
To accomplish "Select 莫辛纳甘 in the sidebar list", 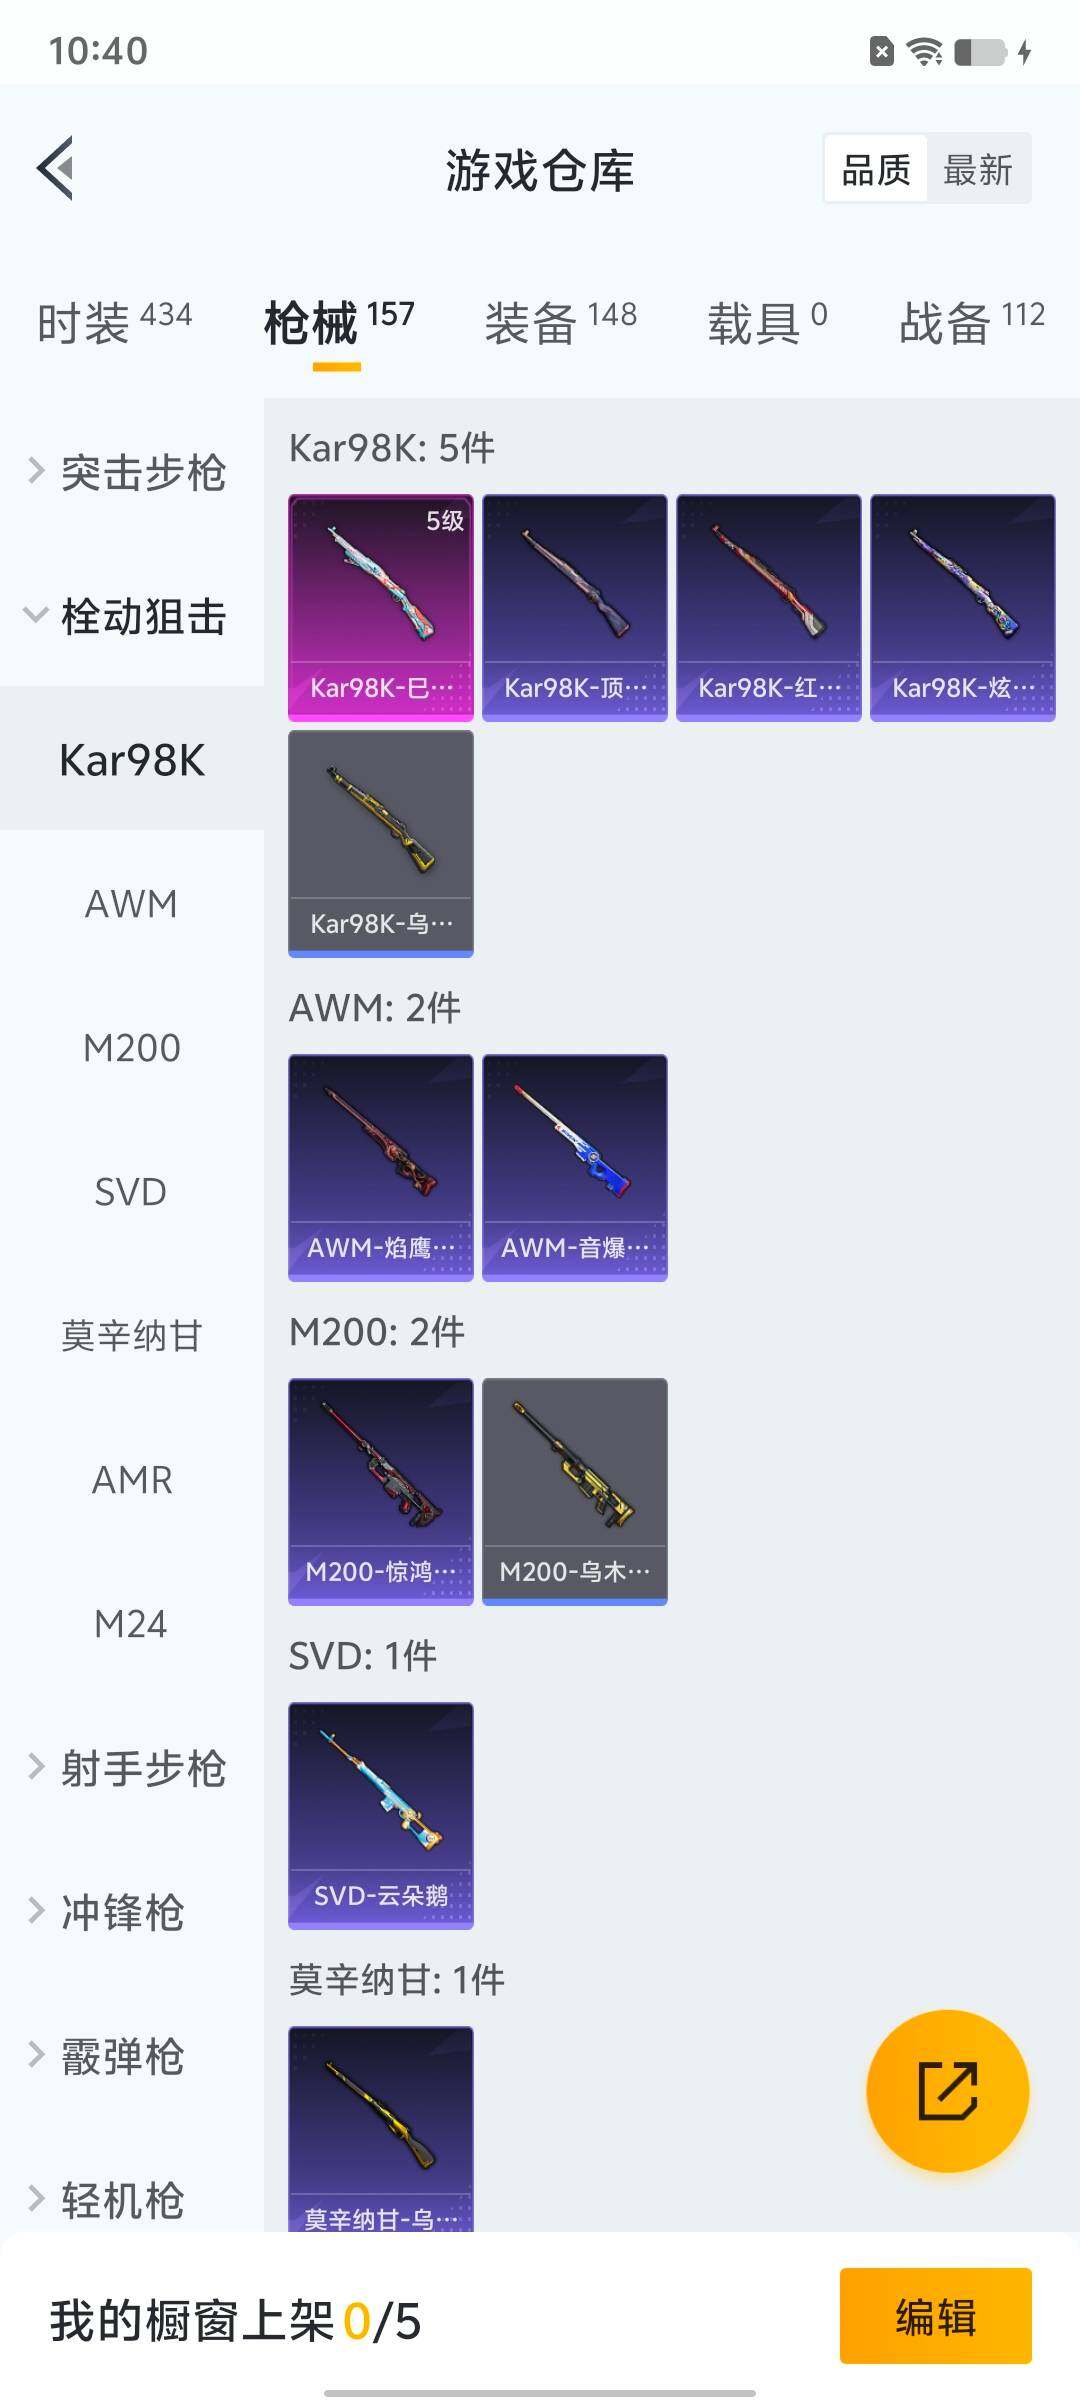I will [132, 1336].
